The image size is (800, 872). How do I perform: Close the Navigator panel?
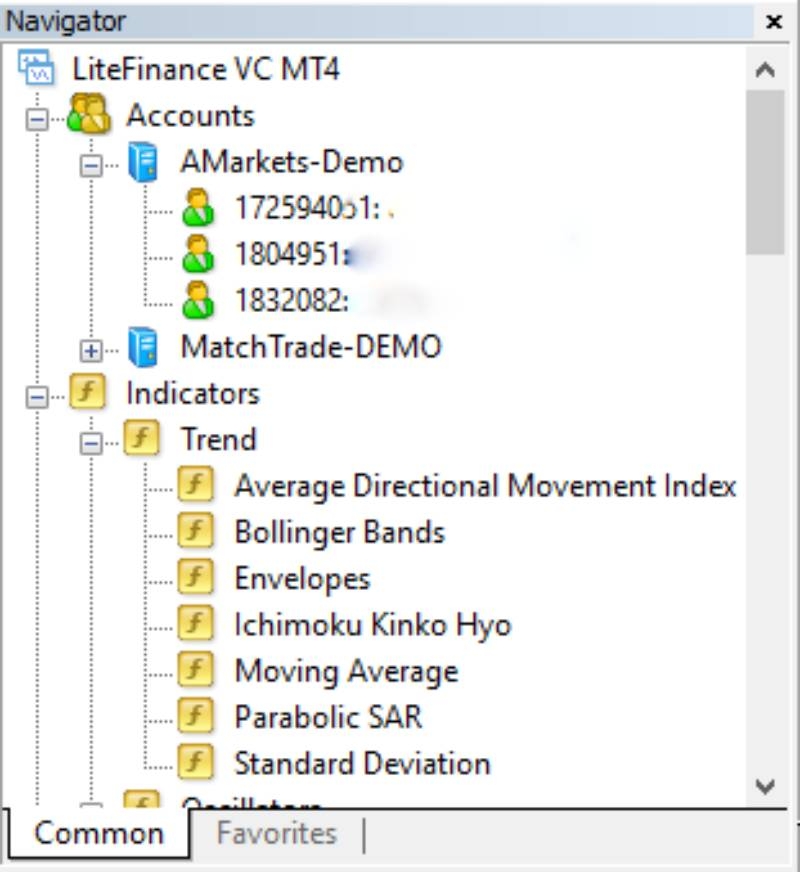pos(774,22)
